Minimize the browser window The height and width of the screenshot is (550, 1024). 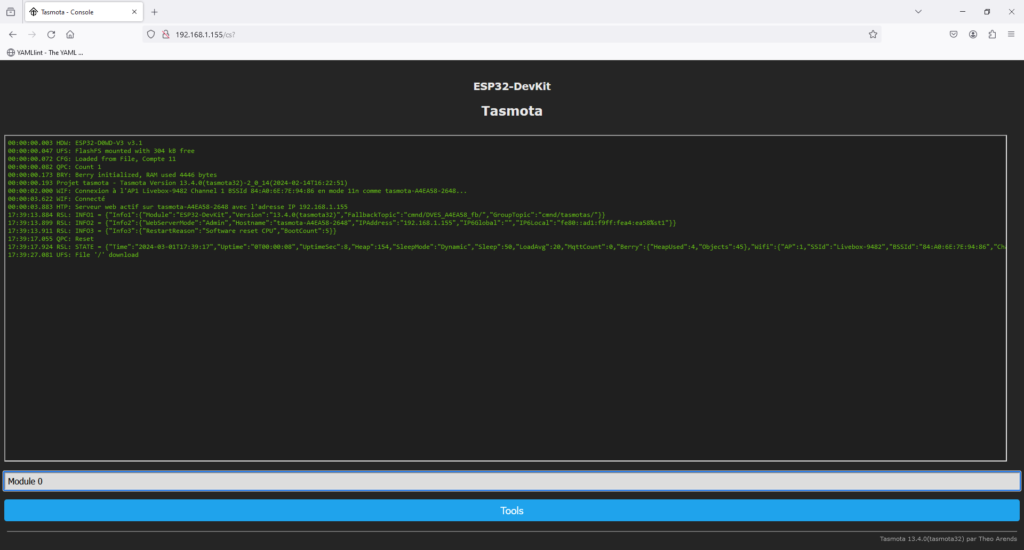[962, 12]
